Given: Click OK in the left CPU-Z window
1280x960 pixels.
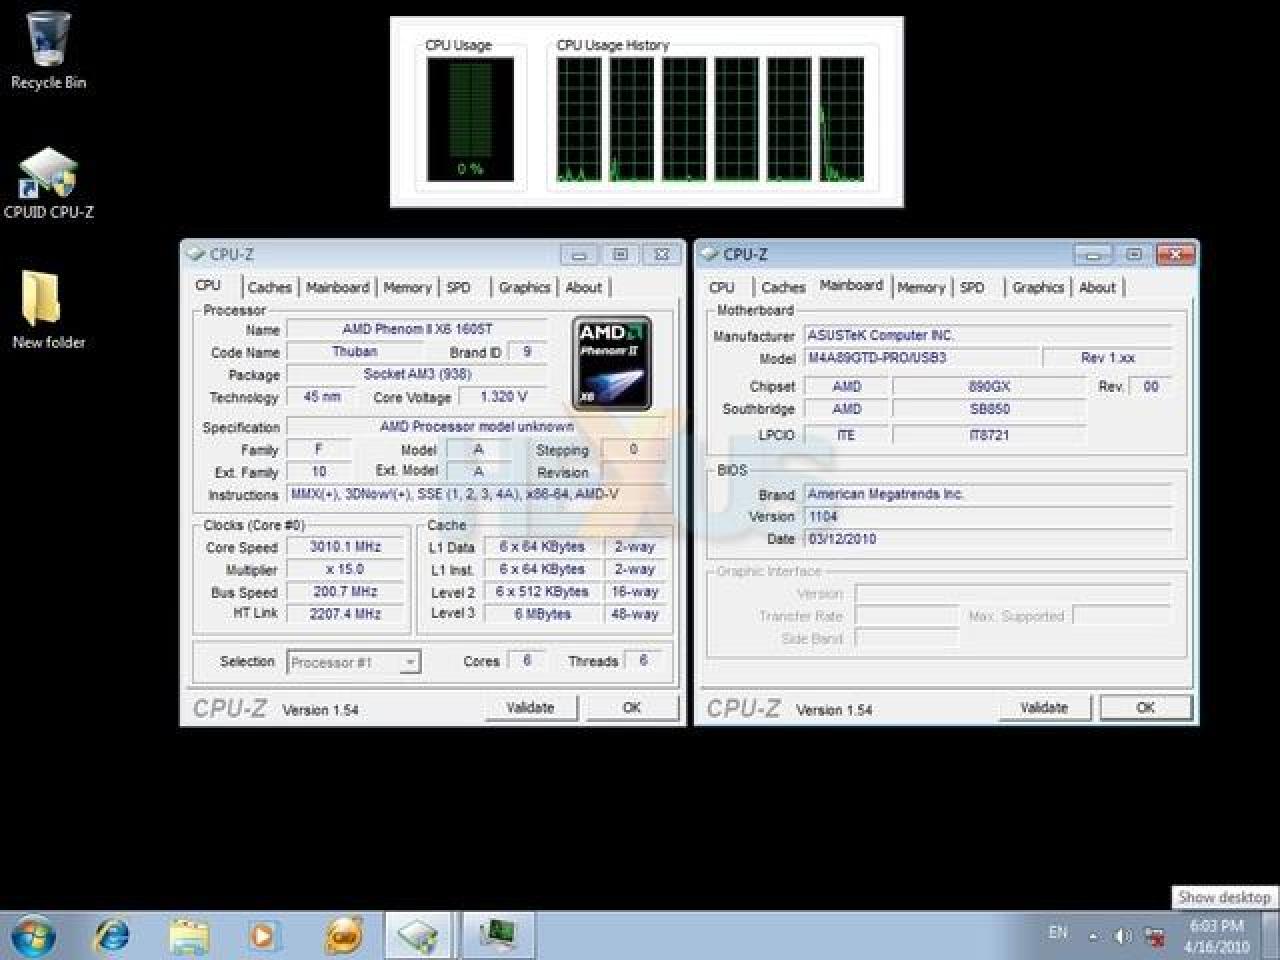Looking at the screenshot, I should coord(631,707).
